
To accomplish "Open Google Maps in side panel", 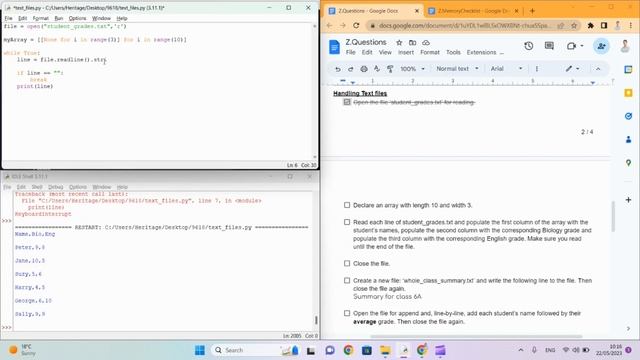I will coord(629,163).
